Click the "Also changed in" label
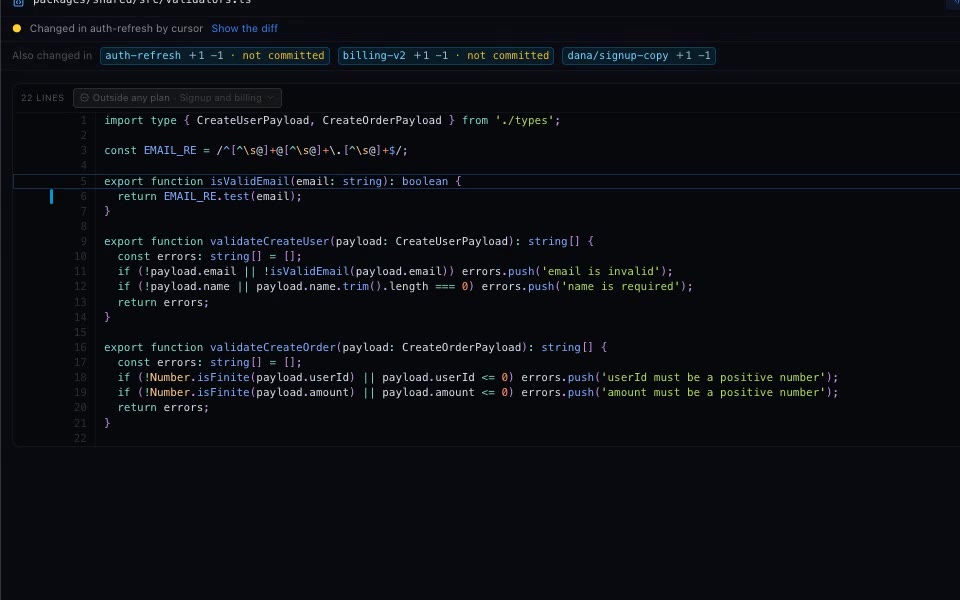This screenshot has height=600, width=960. 52,56
